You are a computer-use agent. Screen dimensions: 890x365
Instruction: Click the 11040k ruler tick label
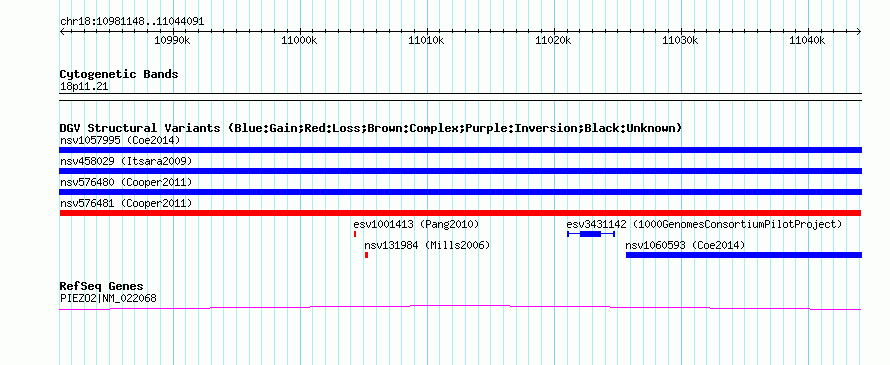tap(808, 40)
